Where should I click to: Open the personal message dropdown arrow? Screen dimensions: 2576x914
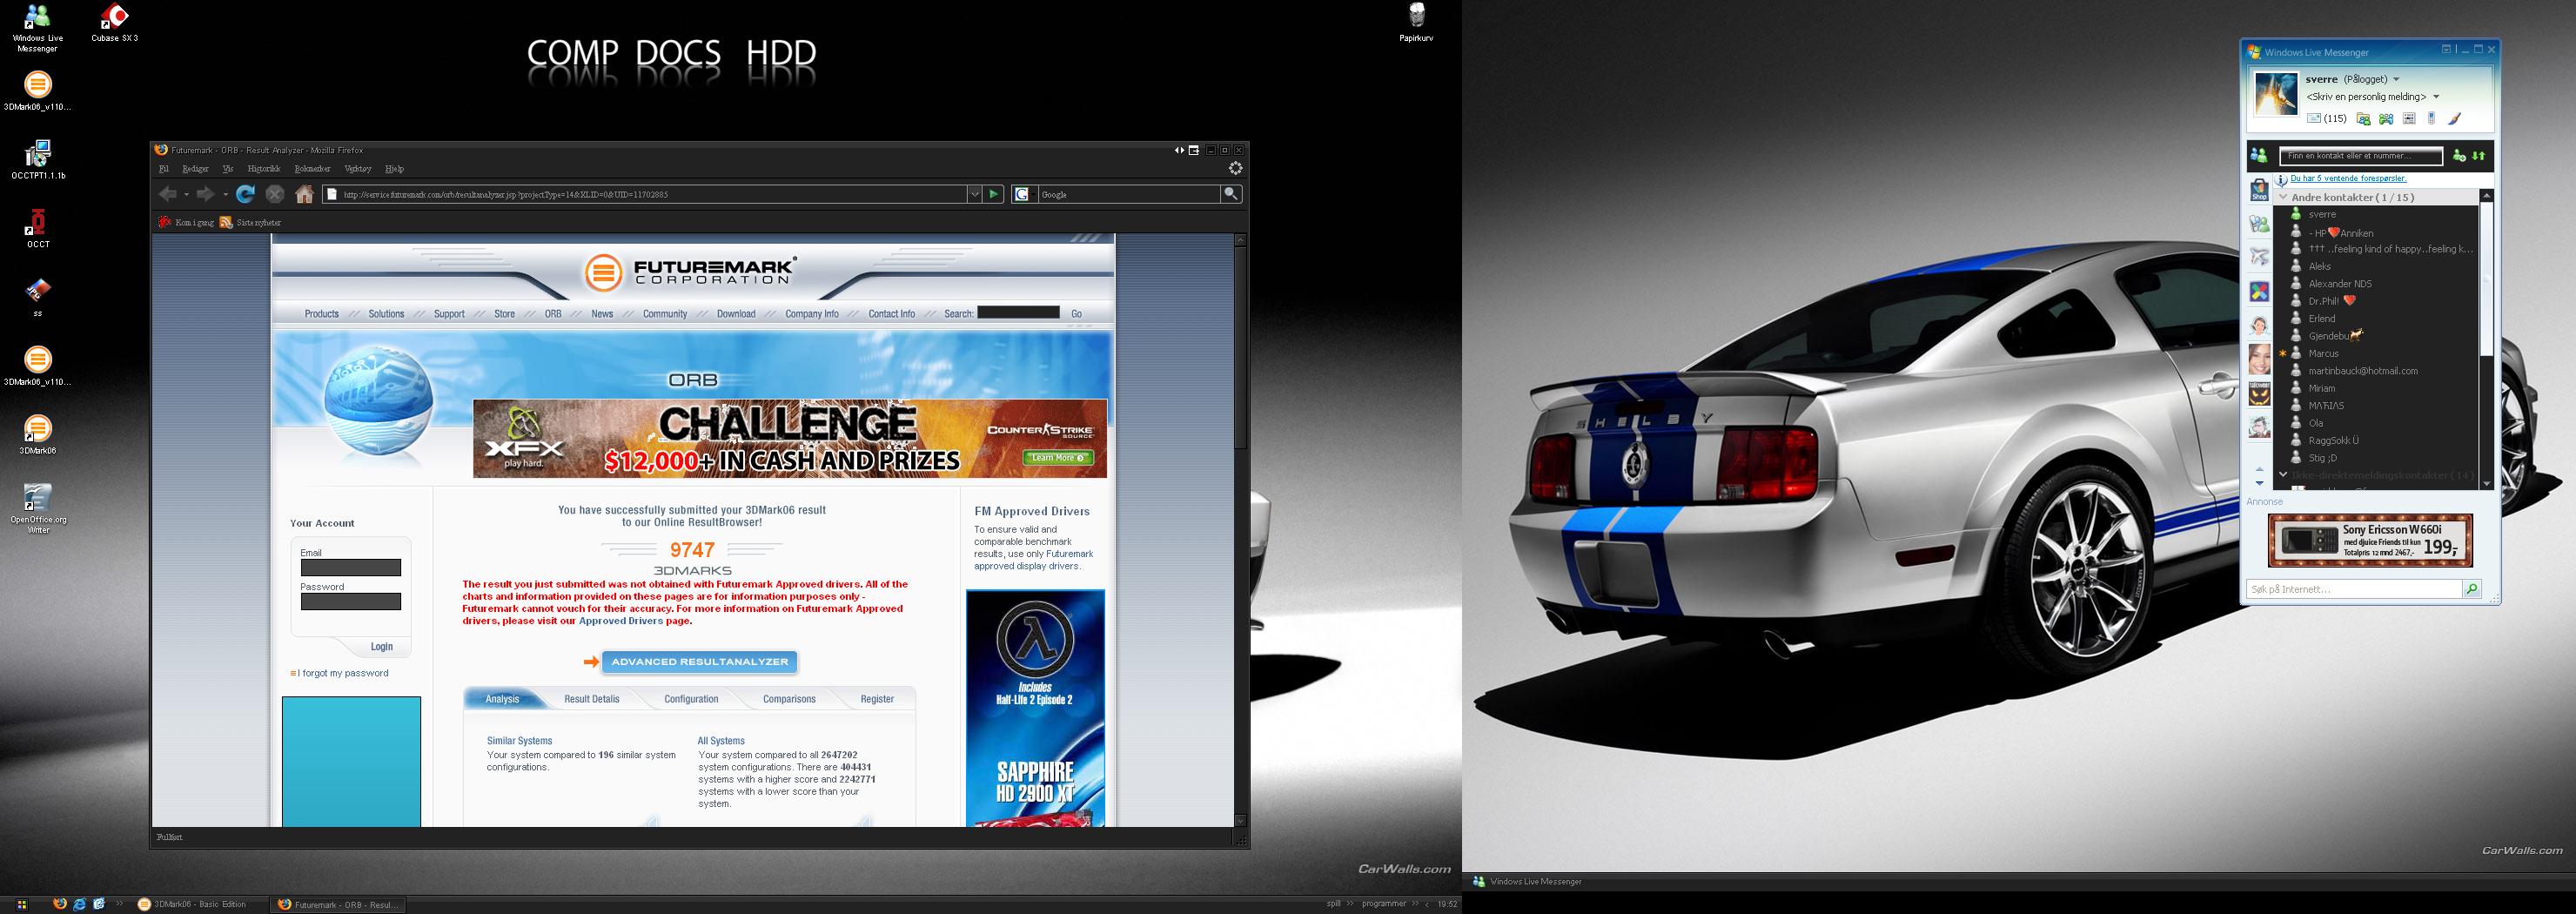2436,97
